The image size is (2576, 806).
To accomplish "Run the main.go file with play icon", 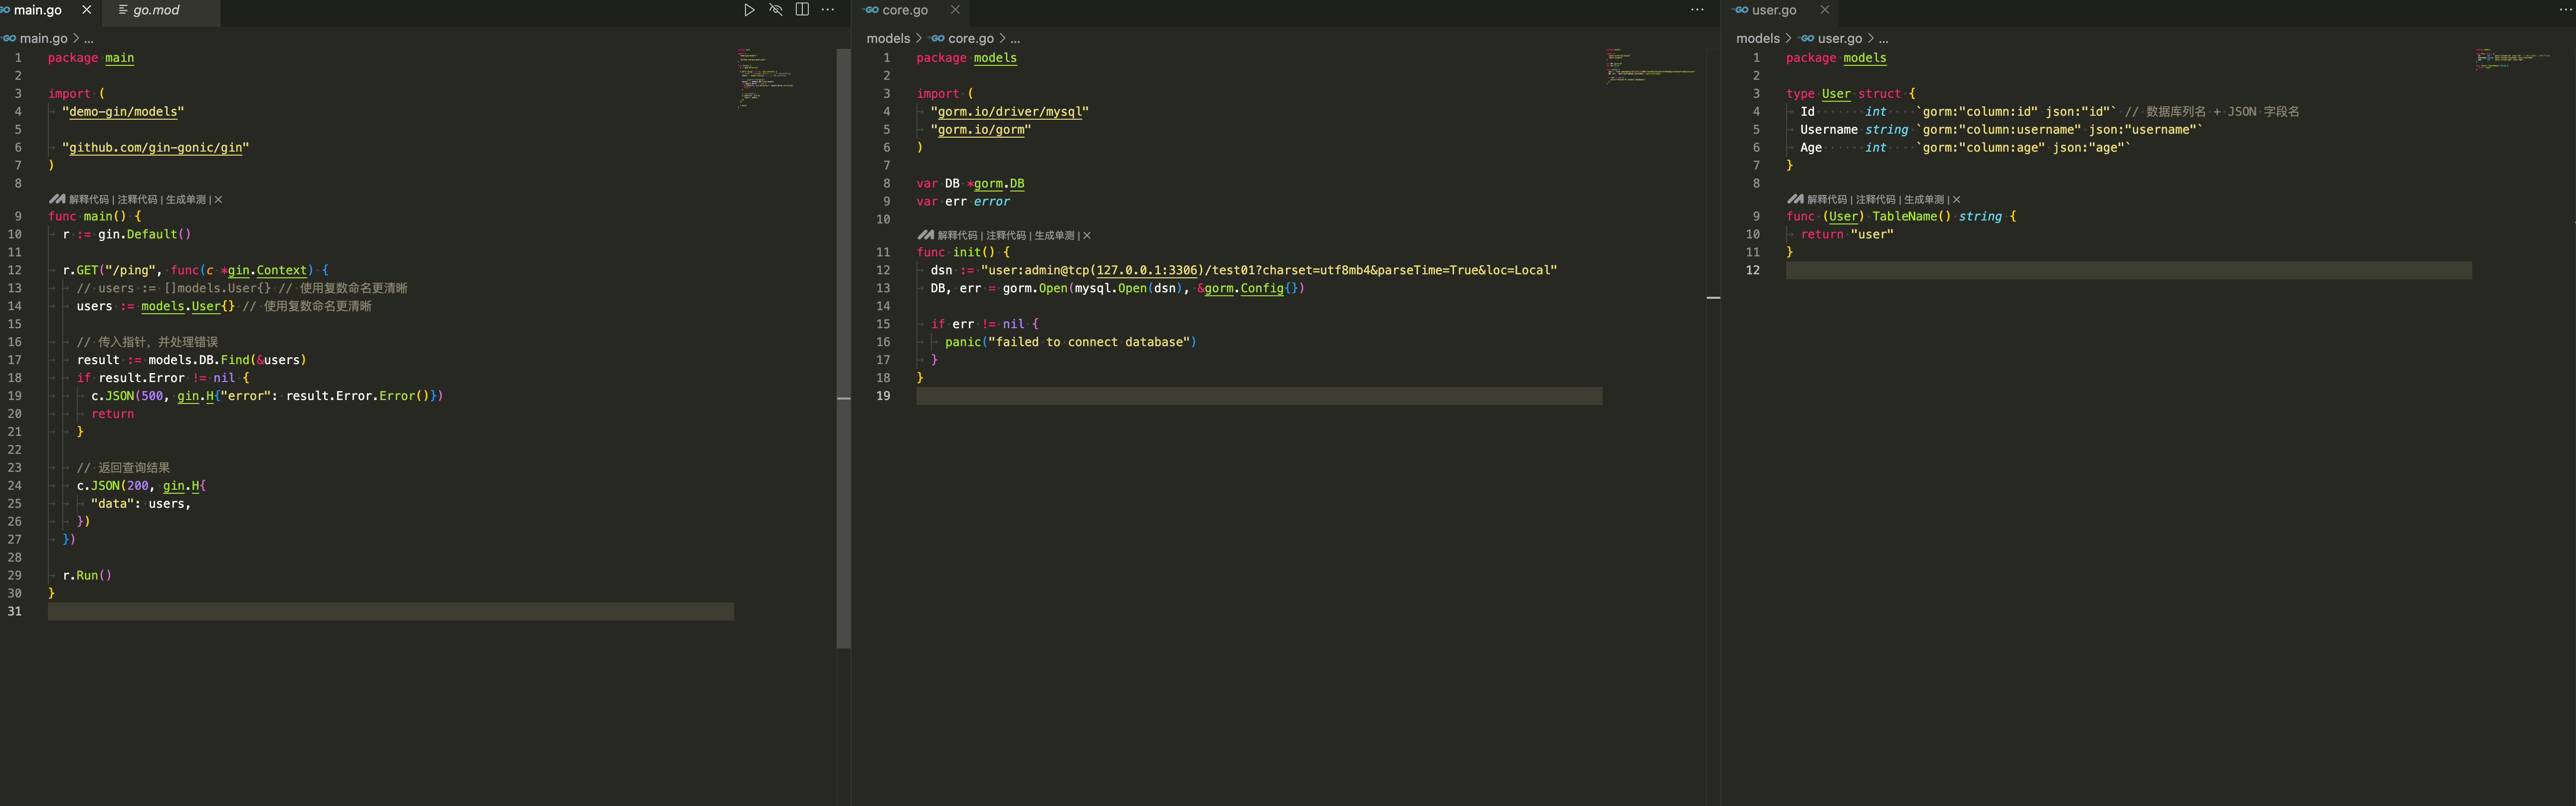I will (749, 10).
